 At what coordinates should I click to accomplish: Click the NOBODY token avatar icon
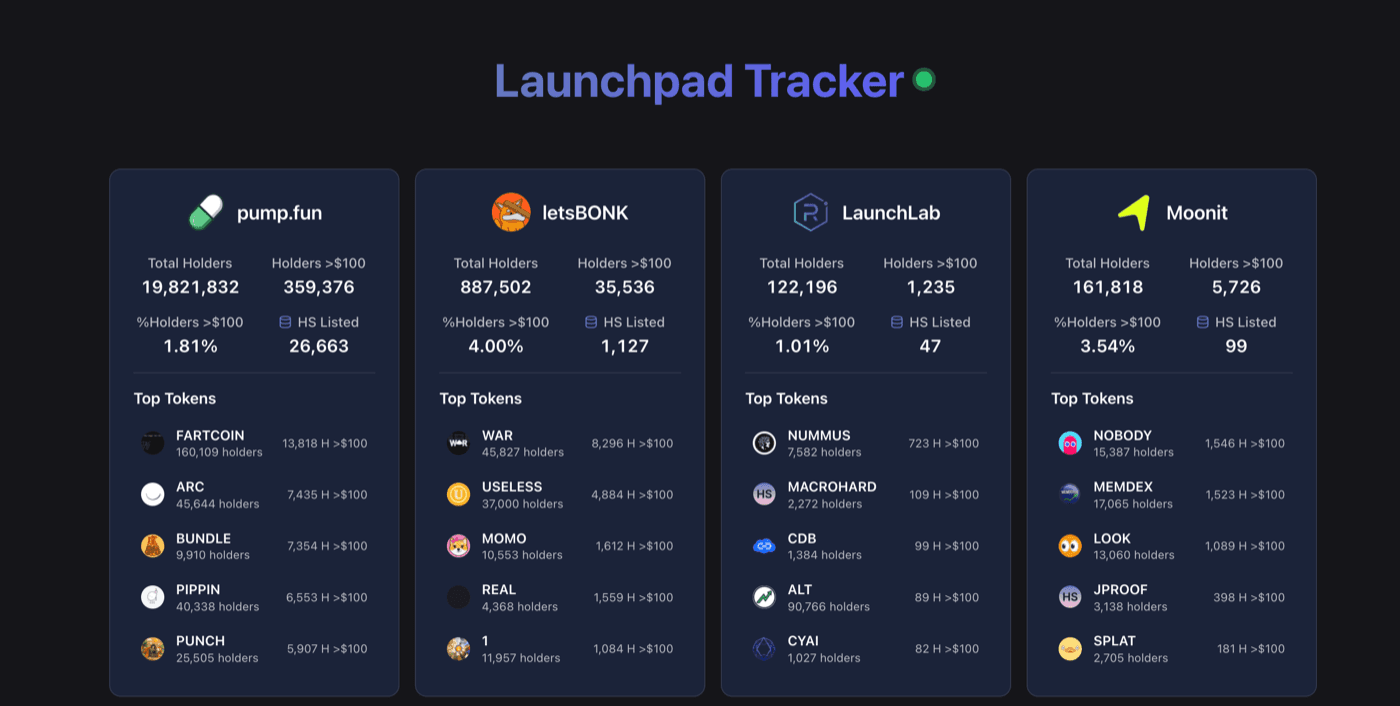click(1069, 442)
